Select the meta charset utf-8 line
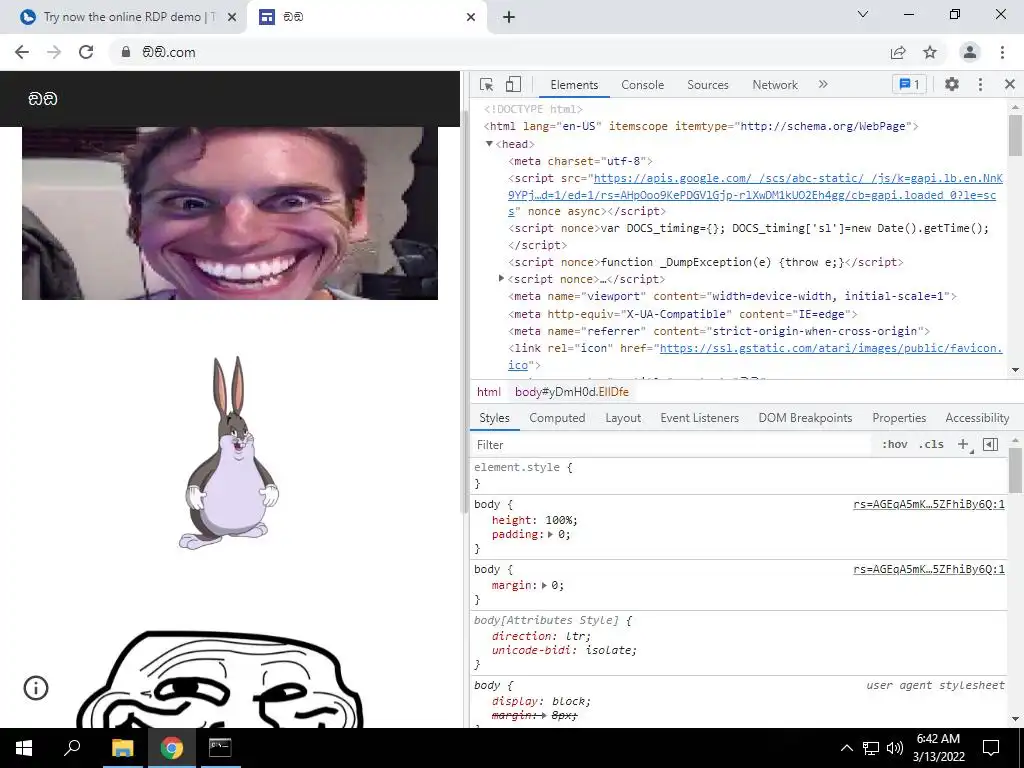This screenshot has height=768, width=1024. [580, 161]
